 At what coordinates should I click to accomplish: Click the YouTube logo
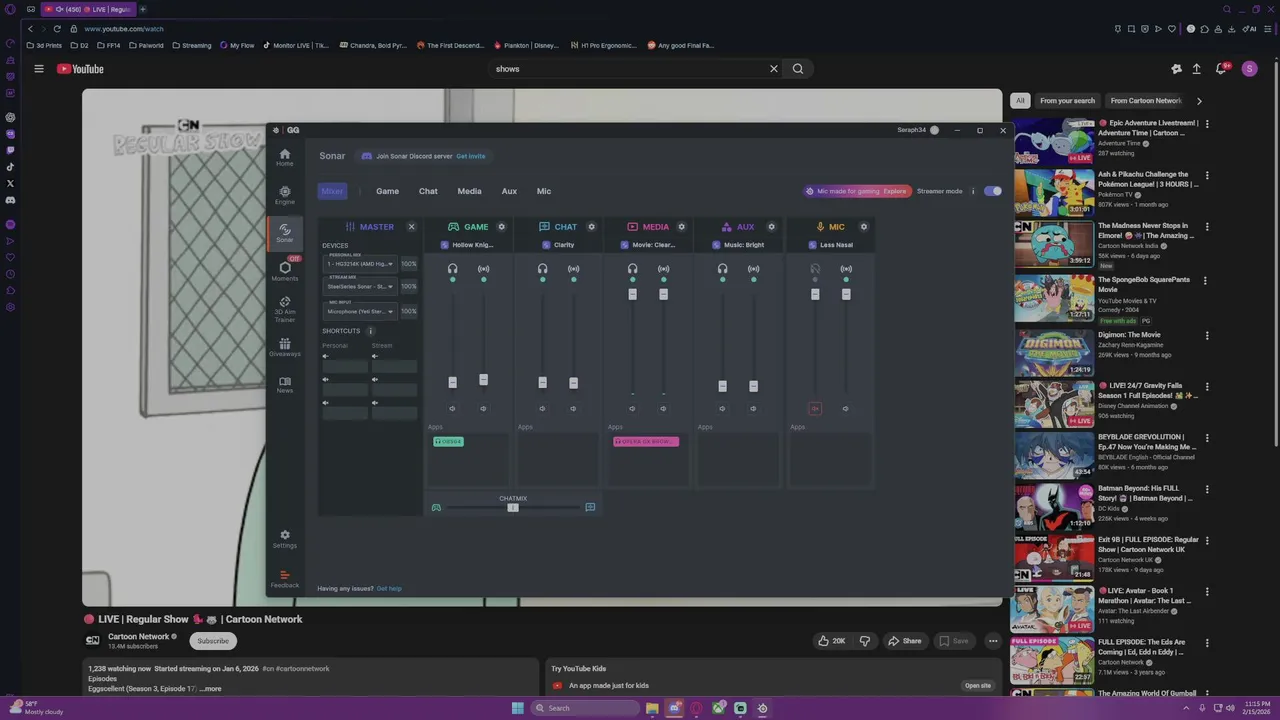(80, 69)
